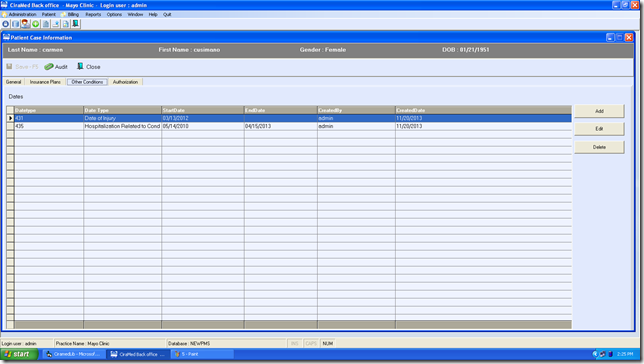The width and height of the screenshot is (644, 364).
Task: Click the green plus add toolbar icon
Action: point(36,24)
